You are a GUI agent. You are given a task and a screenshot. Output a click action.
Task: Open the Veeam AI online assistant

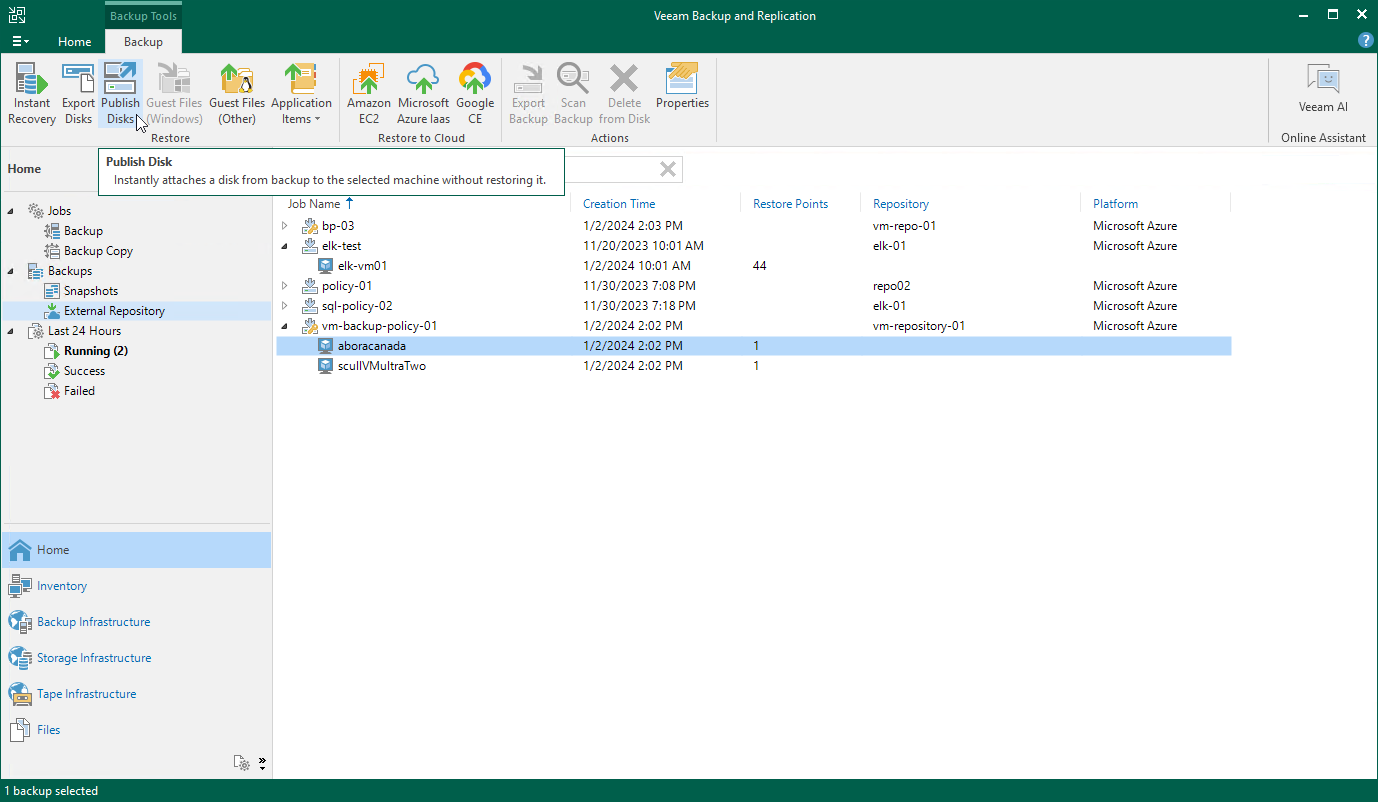pyautogui.click(x=1323, y=88)
